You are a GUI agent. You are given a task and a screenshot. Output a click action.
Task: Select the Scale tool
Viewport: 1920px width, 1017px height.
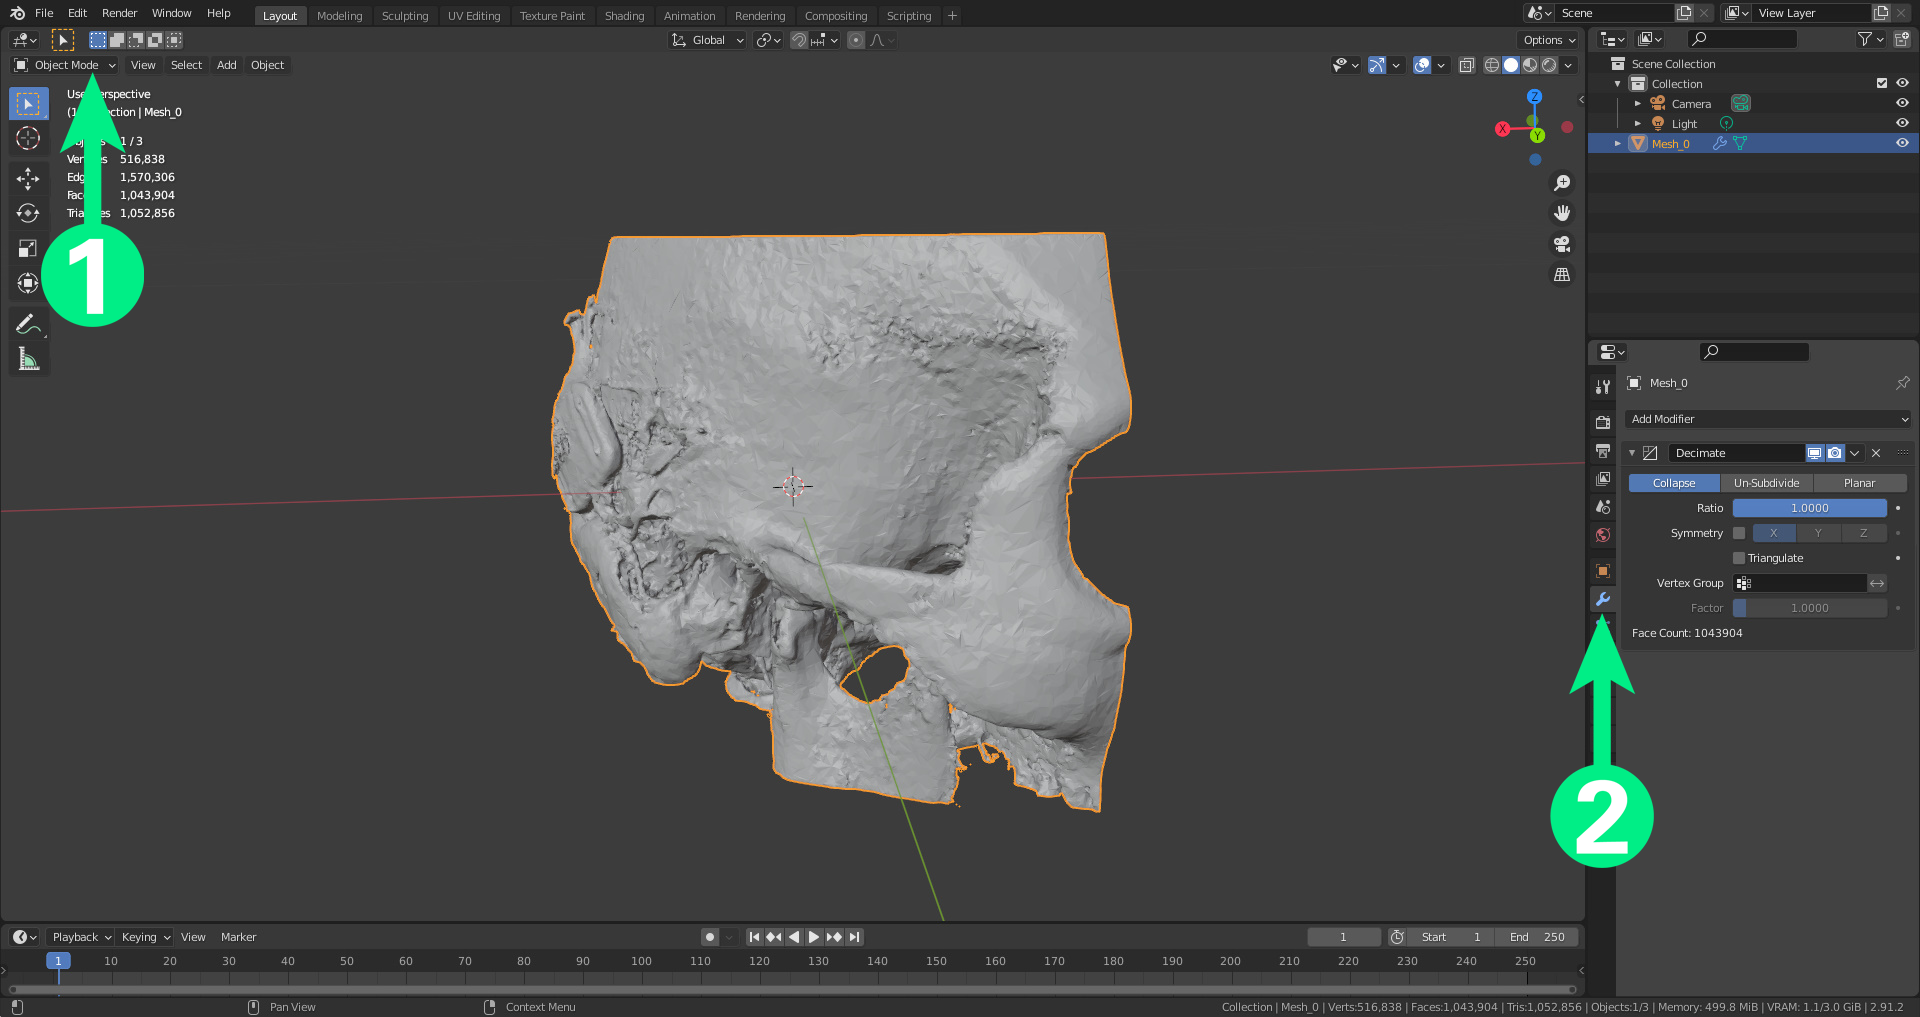pyautogui.click(x=28, y=248)
